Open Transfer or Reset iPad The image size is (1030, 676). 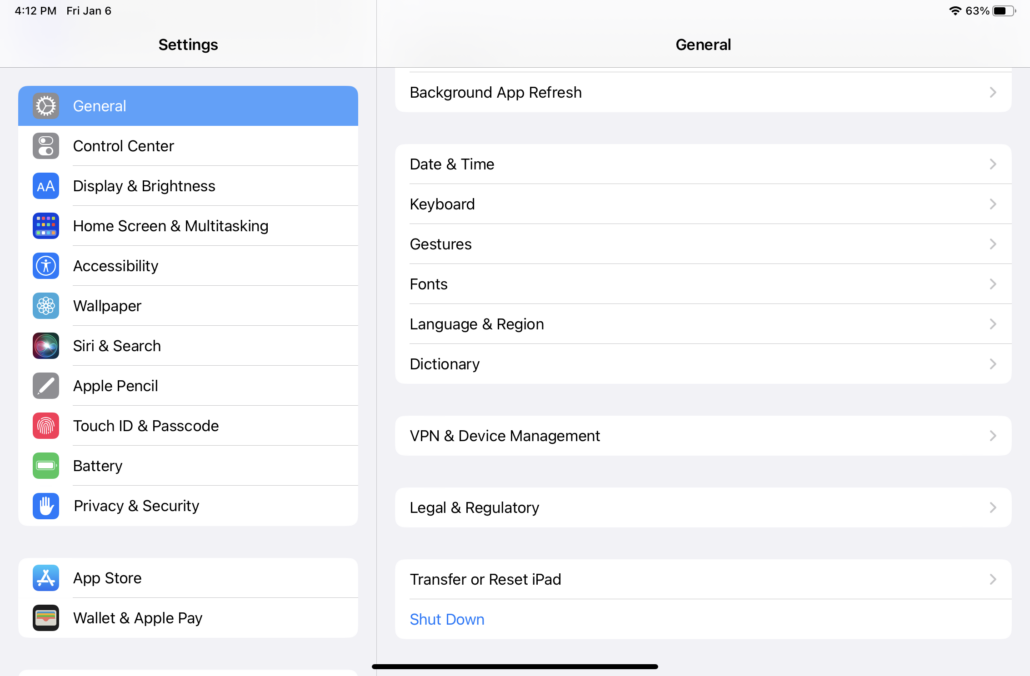click(x=700, y=579)
